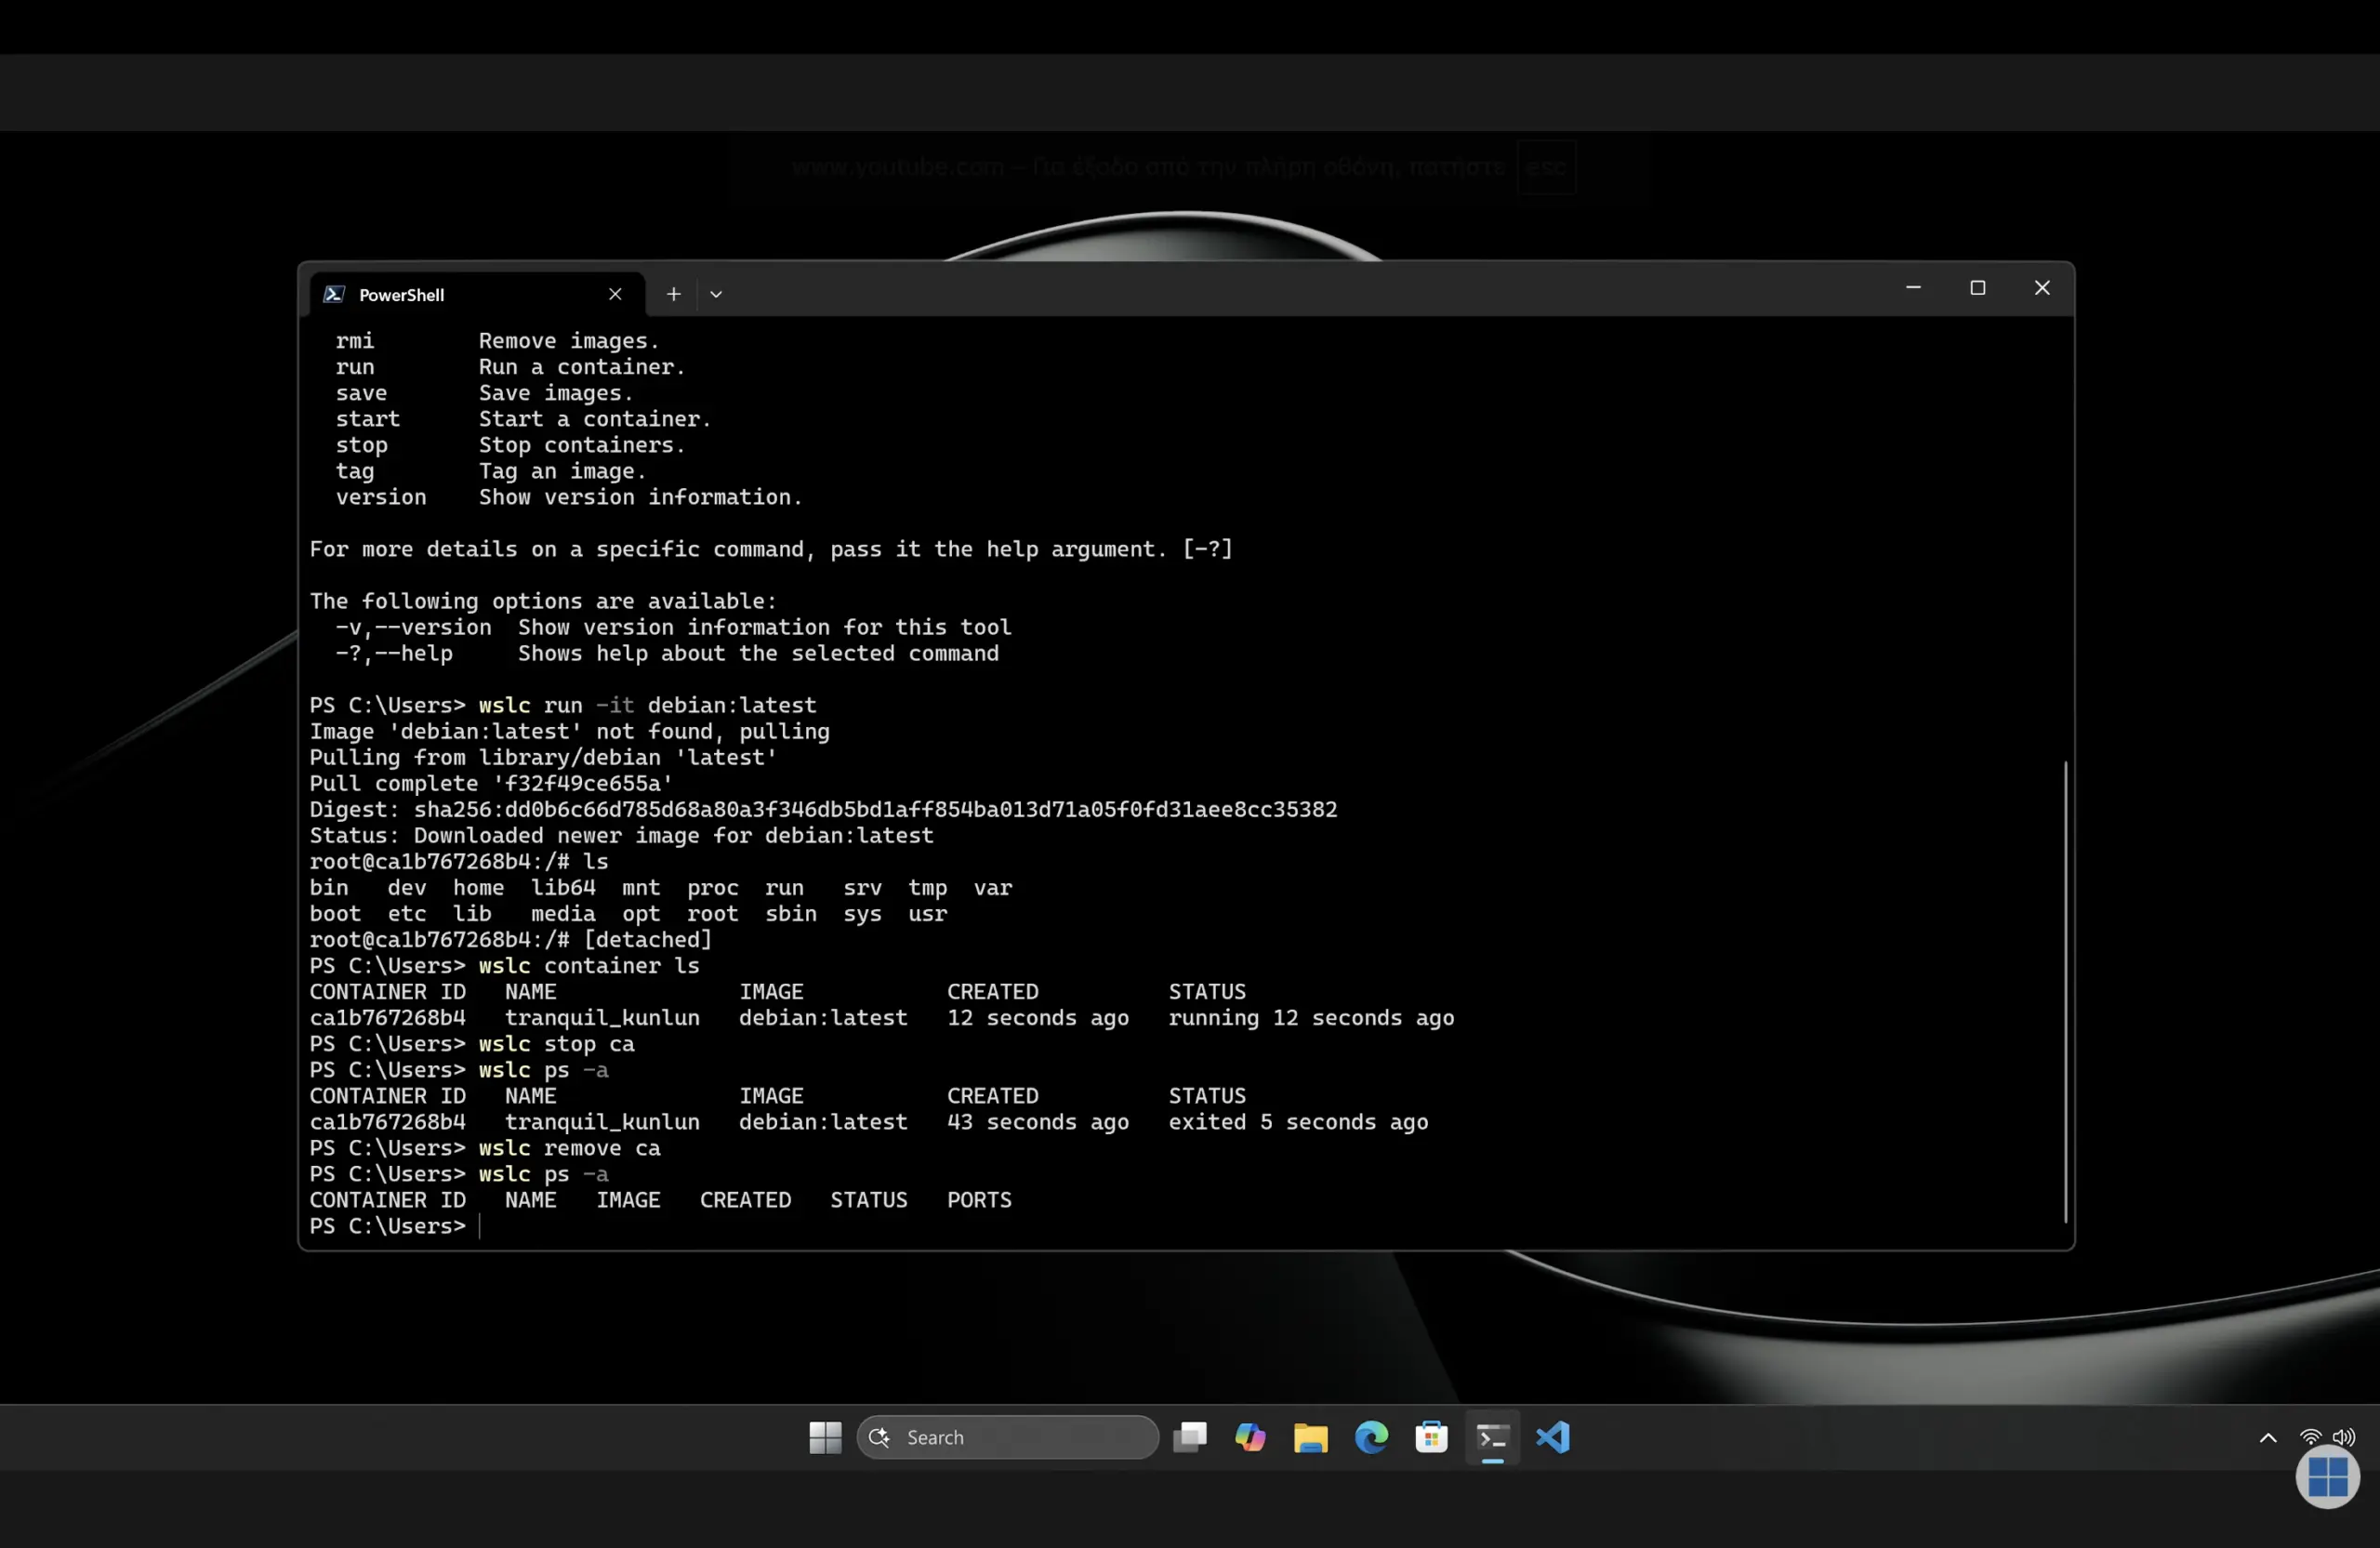Click the taskbar Search box
The height and width of the screenshot is (1548, 2380).
1007,1437
